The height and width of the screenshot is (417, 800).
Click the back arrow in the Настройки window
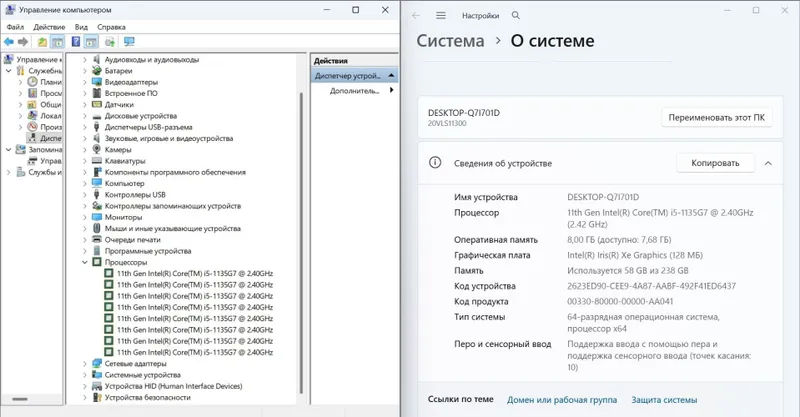416,16
